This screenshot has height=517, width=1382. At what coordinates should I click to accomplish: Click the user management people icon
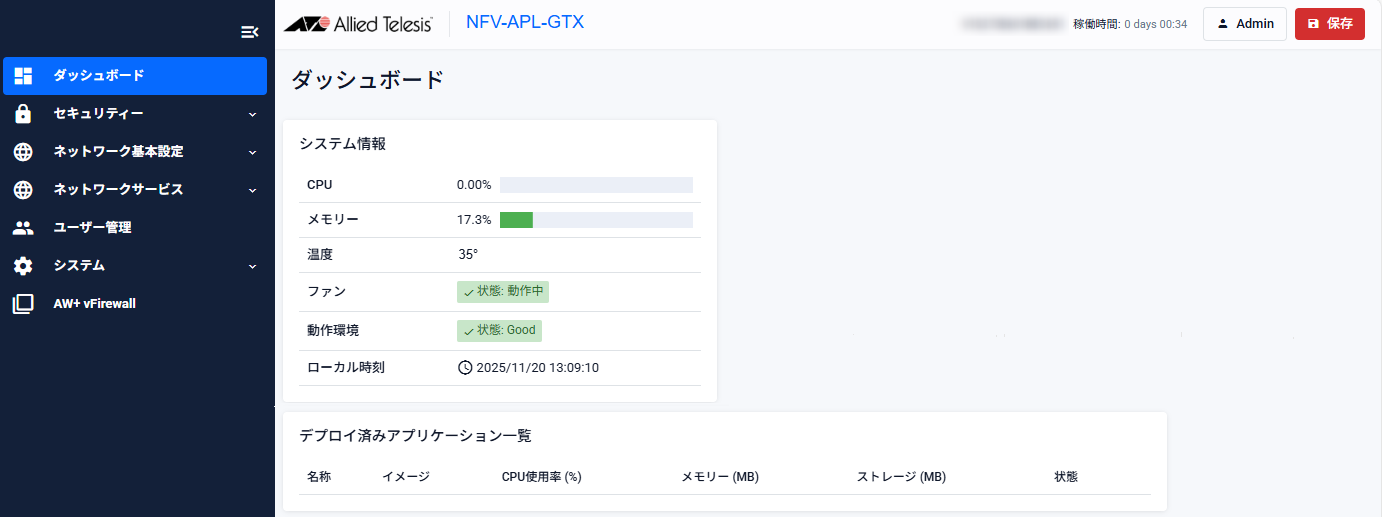23,228
